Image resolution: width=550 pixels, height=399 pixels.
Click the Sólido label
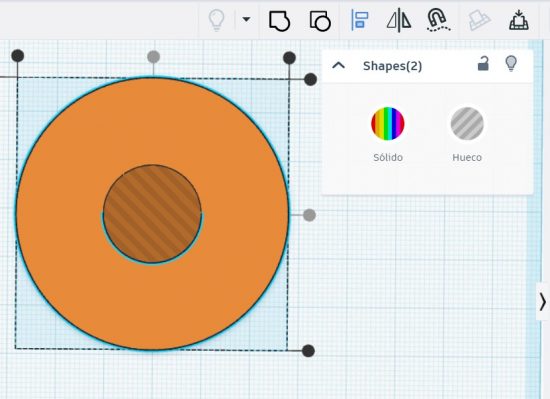pyautogui.click(x=388, y=157)
